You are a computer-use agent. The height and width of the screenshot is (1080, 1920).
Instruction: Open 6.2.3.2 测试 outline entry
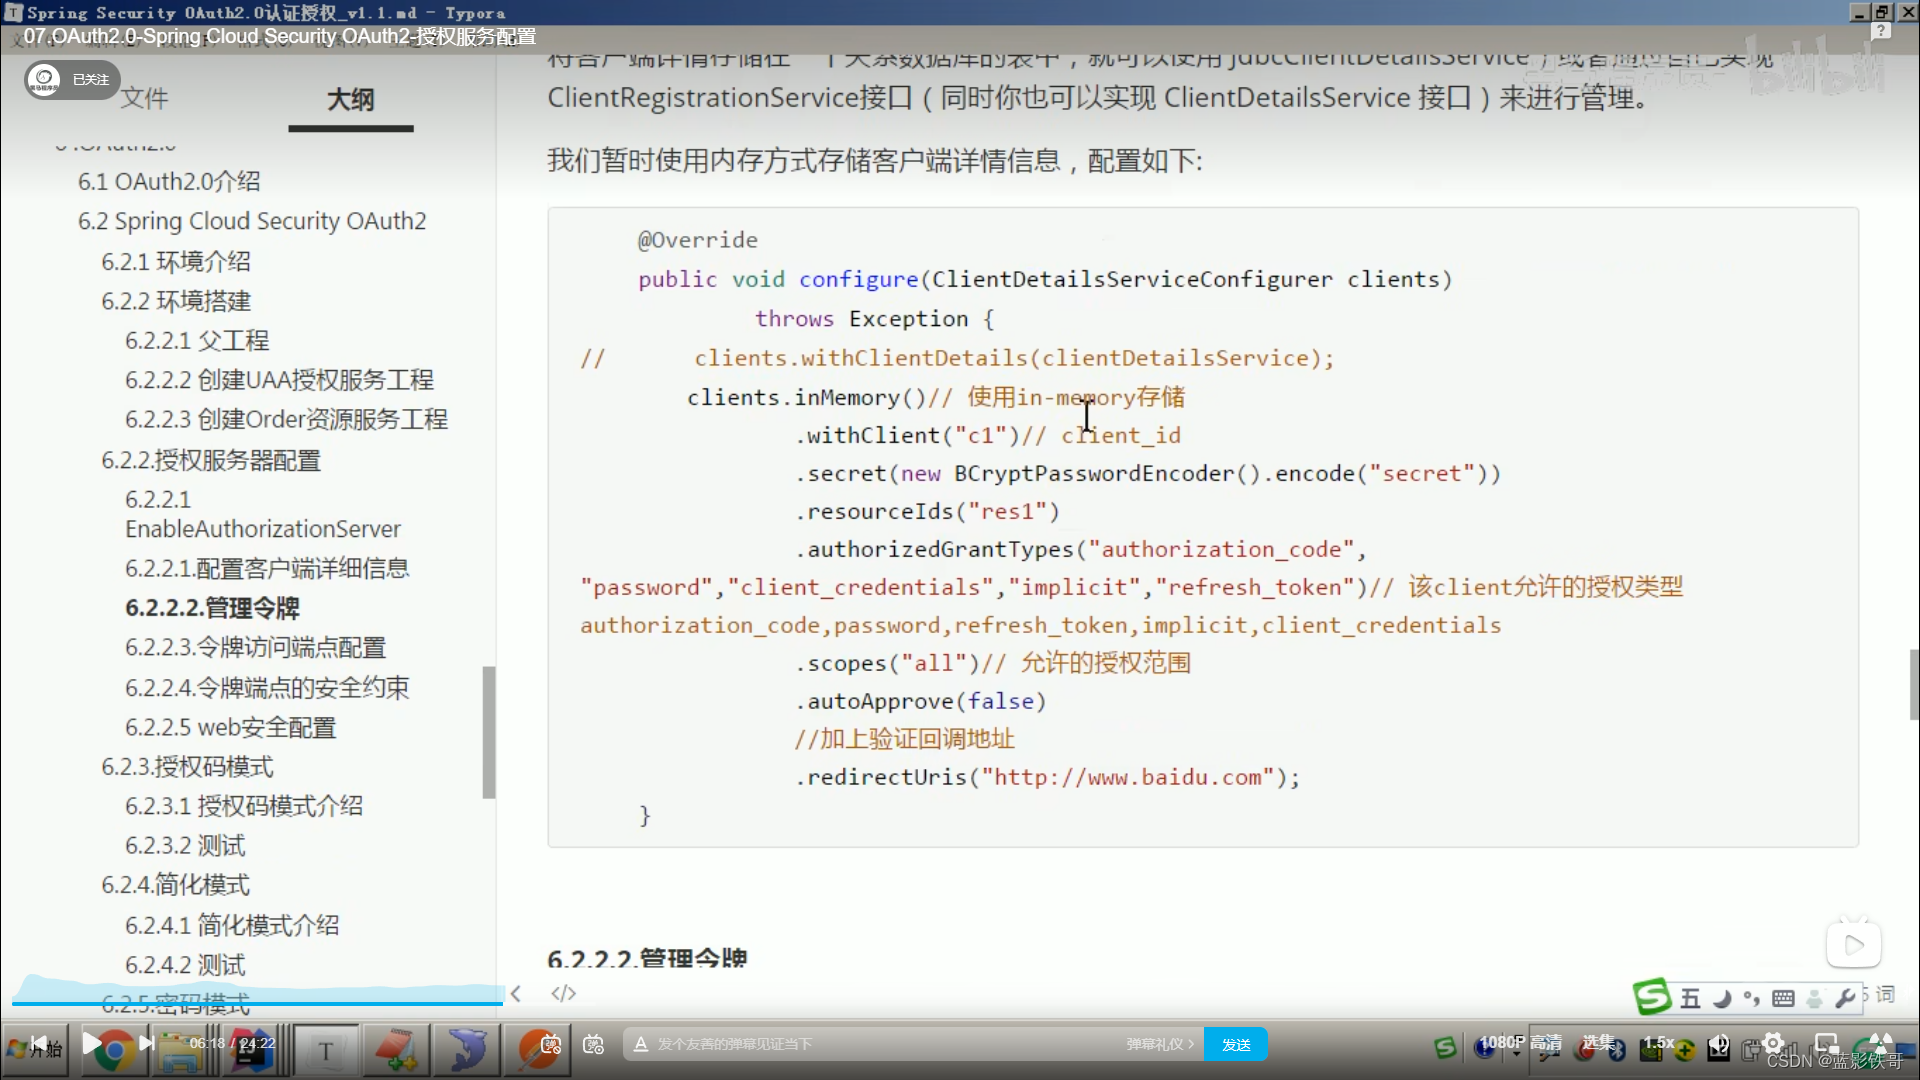click(x=185, y=846)
